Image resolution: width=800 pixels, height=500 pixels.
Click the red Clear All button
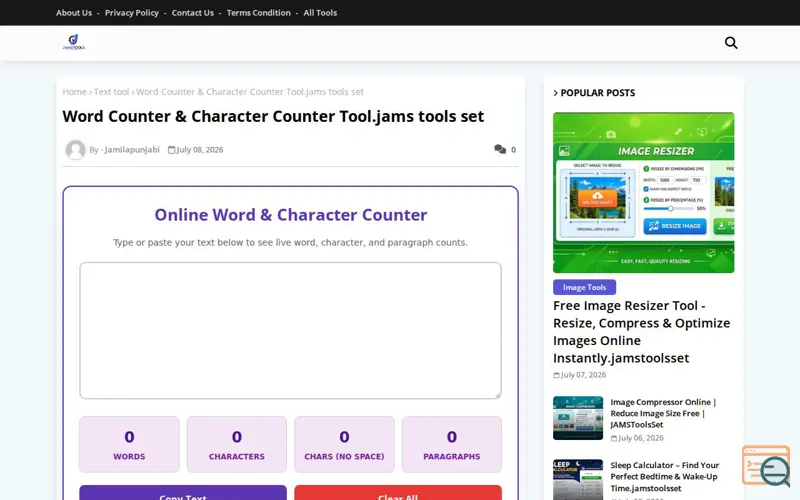pyautogui.click(x=398, y=493)
